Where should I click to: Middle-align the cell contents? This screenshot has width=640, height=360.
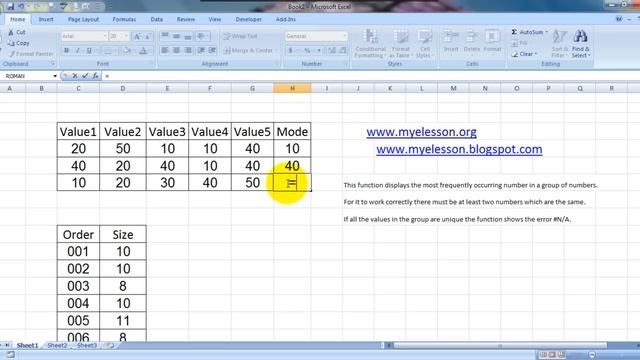click(x=176, y=36)
